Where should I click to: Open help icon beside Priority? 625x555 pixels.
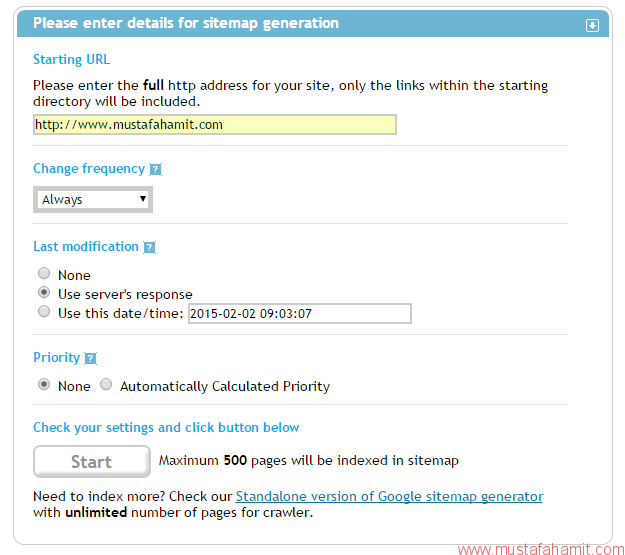coord(90,358)
